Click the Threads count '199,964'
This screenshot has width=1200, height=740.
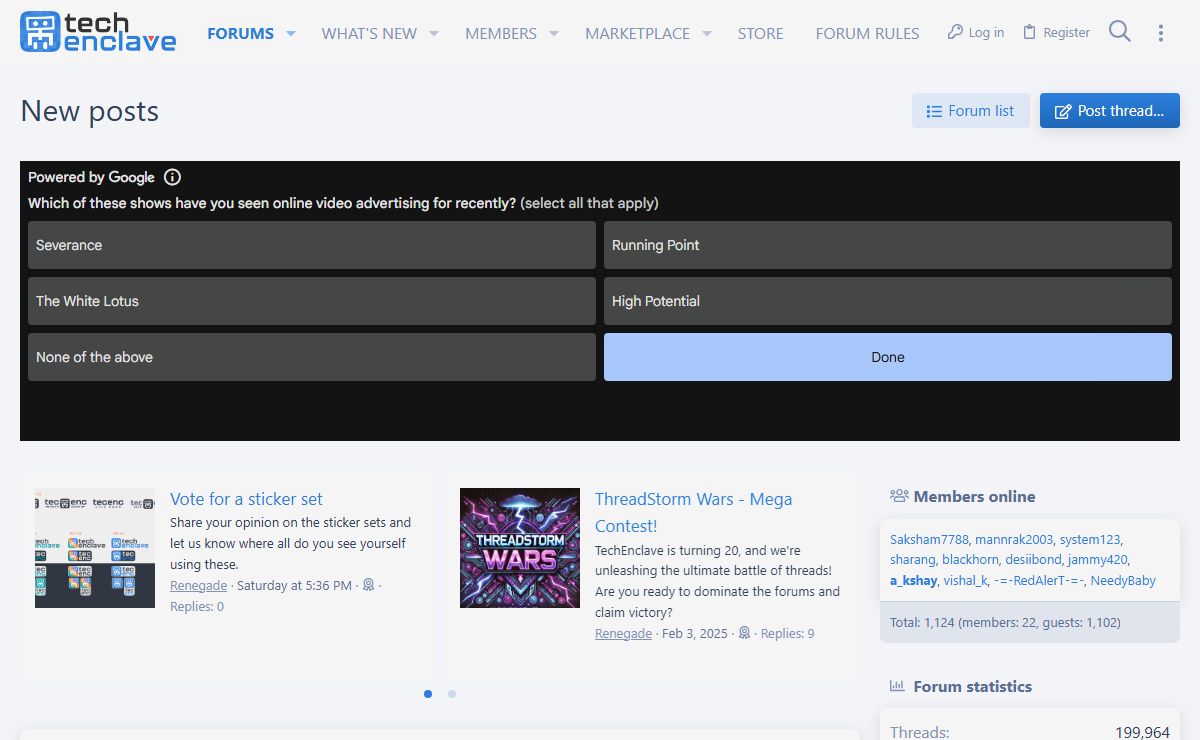click(x=1142, y=732)
